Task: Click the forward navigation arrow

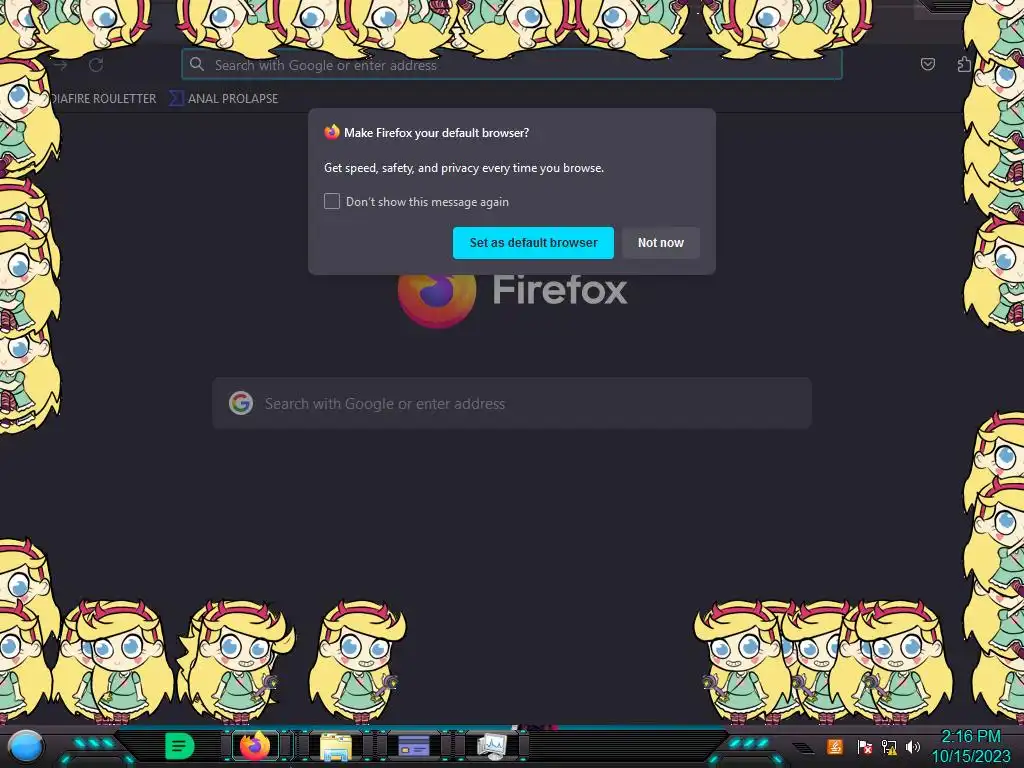Action: (x=61, y=65)
